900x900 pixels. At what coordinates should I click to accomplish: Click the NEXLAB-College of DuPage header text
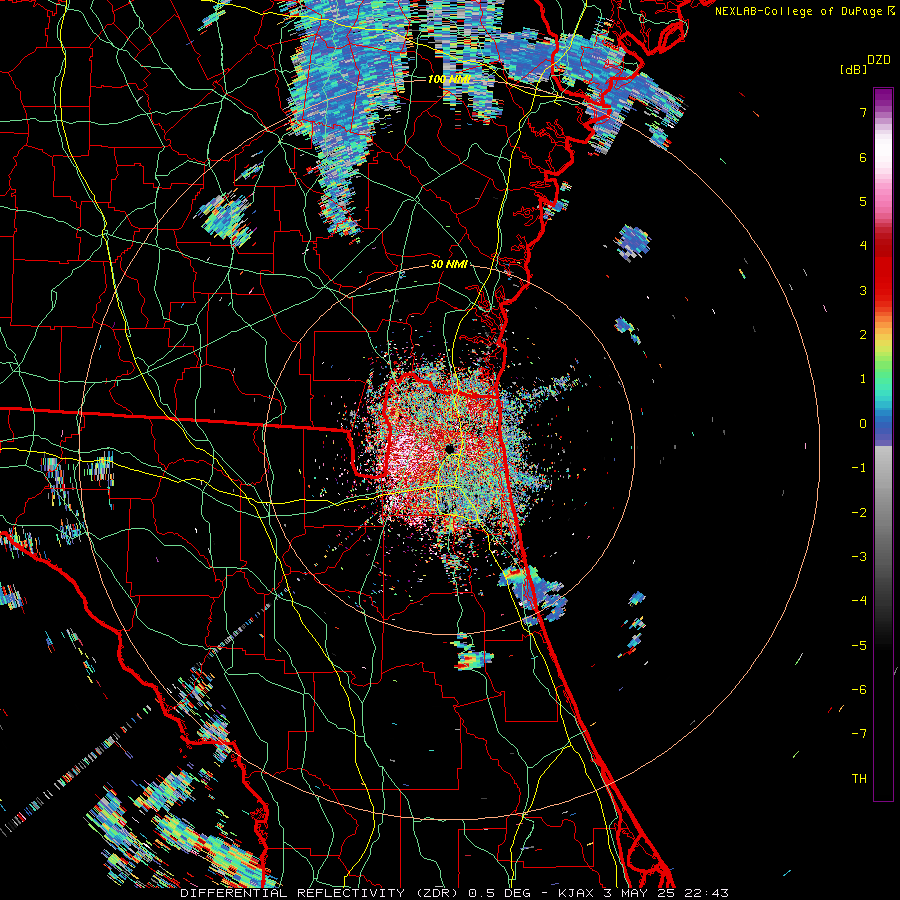800,11
